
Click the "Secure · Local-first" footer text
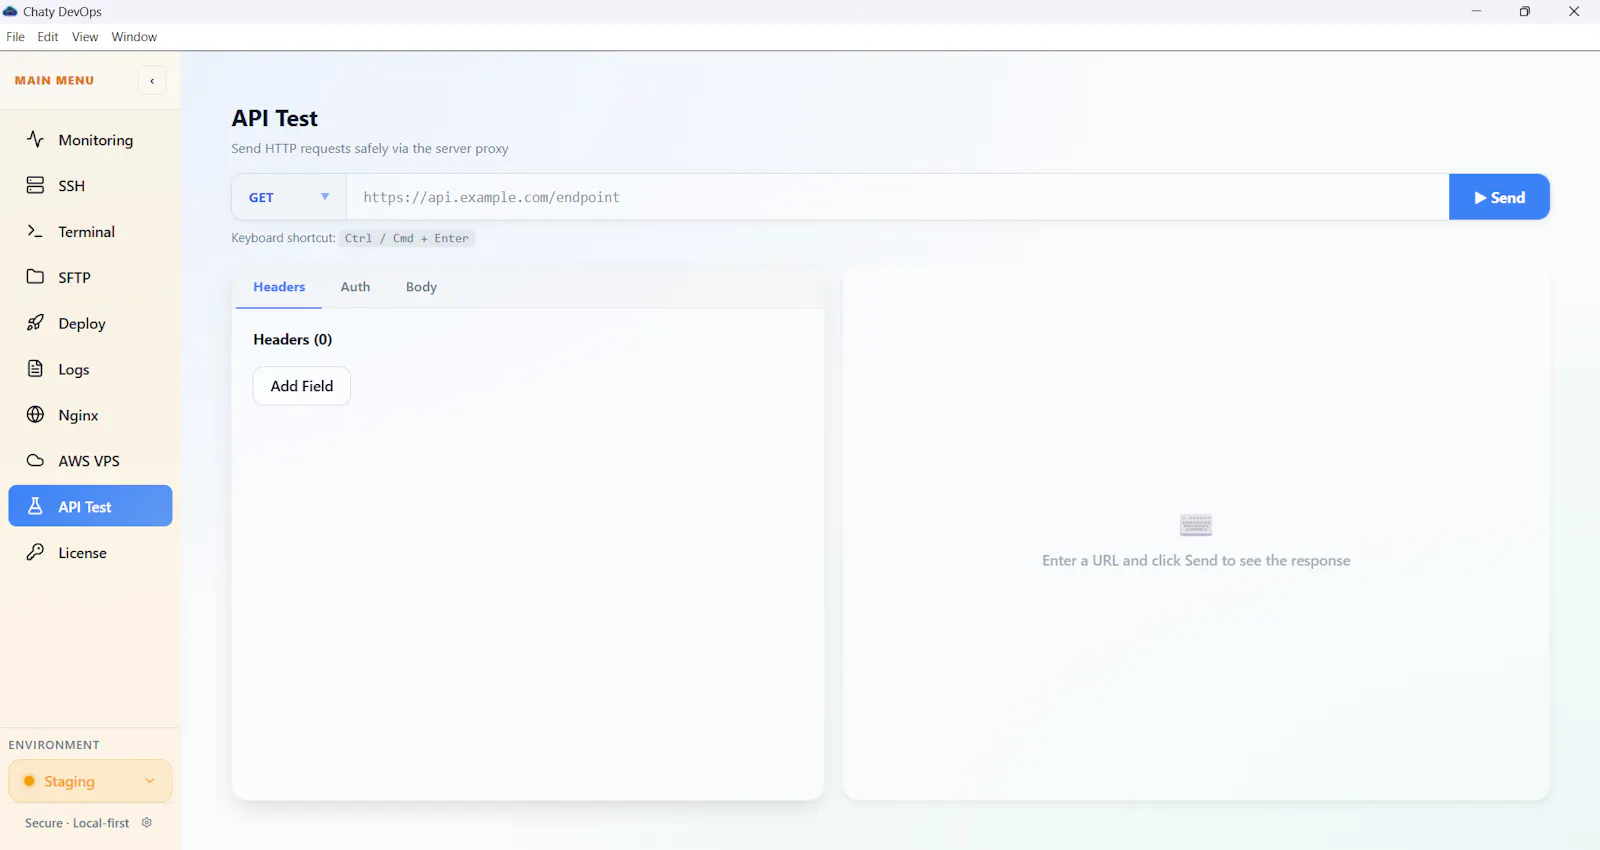click(77, 823)
